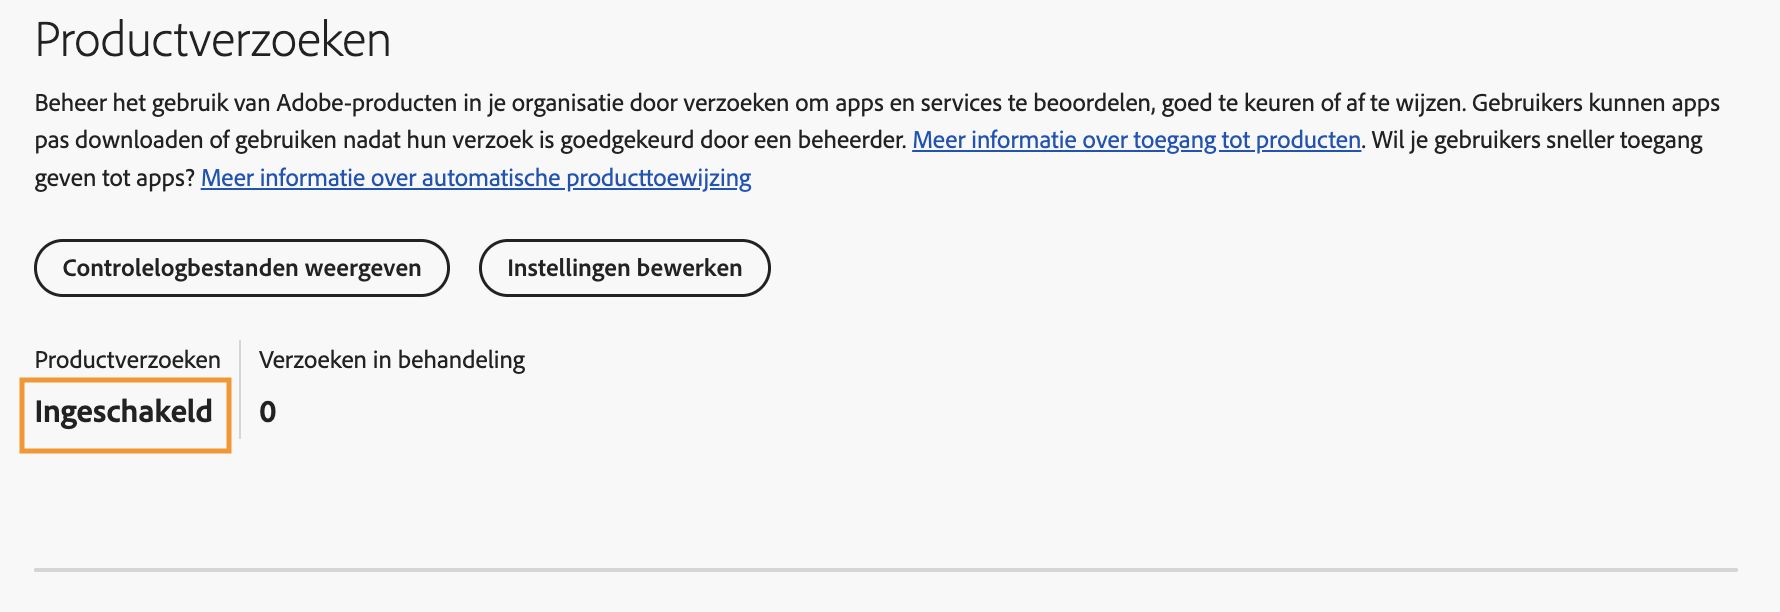Viewport: 1780px width, 612px height.
Task: Select the "Verzoeken in behandeling" label
Action: [x=391, y=359]
